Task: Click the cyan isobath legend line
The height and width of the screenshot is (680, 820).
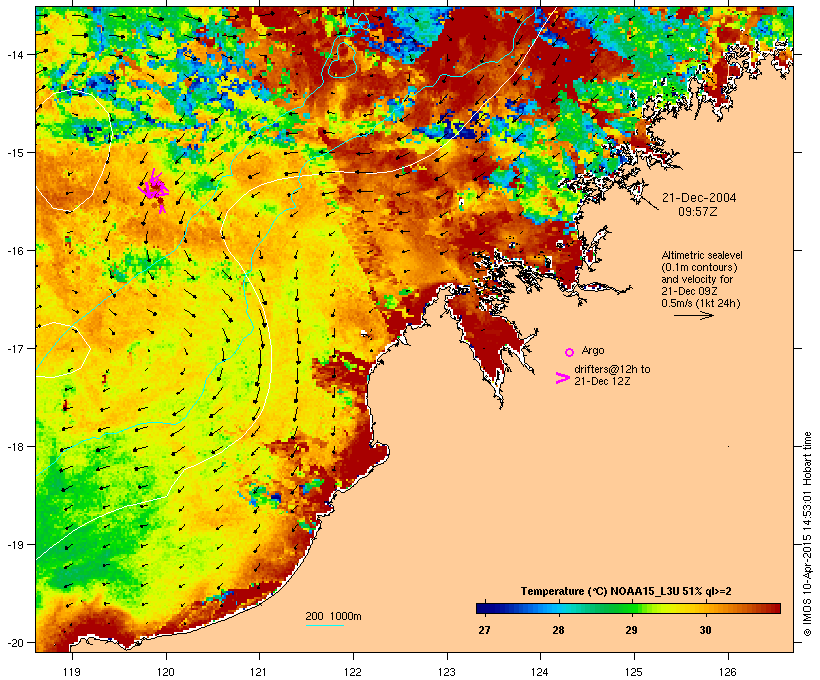Action: 325,625
